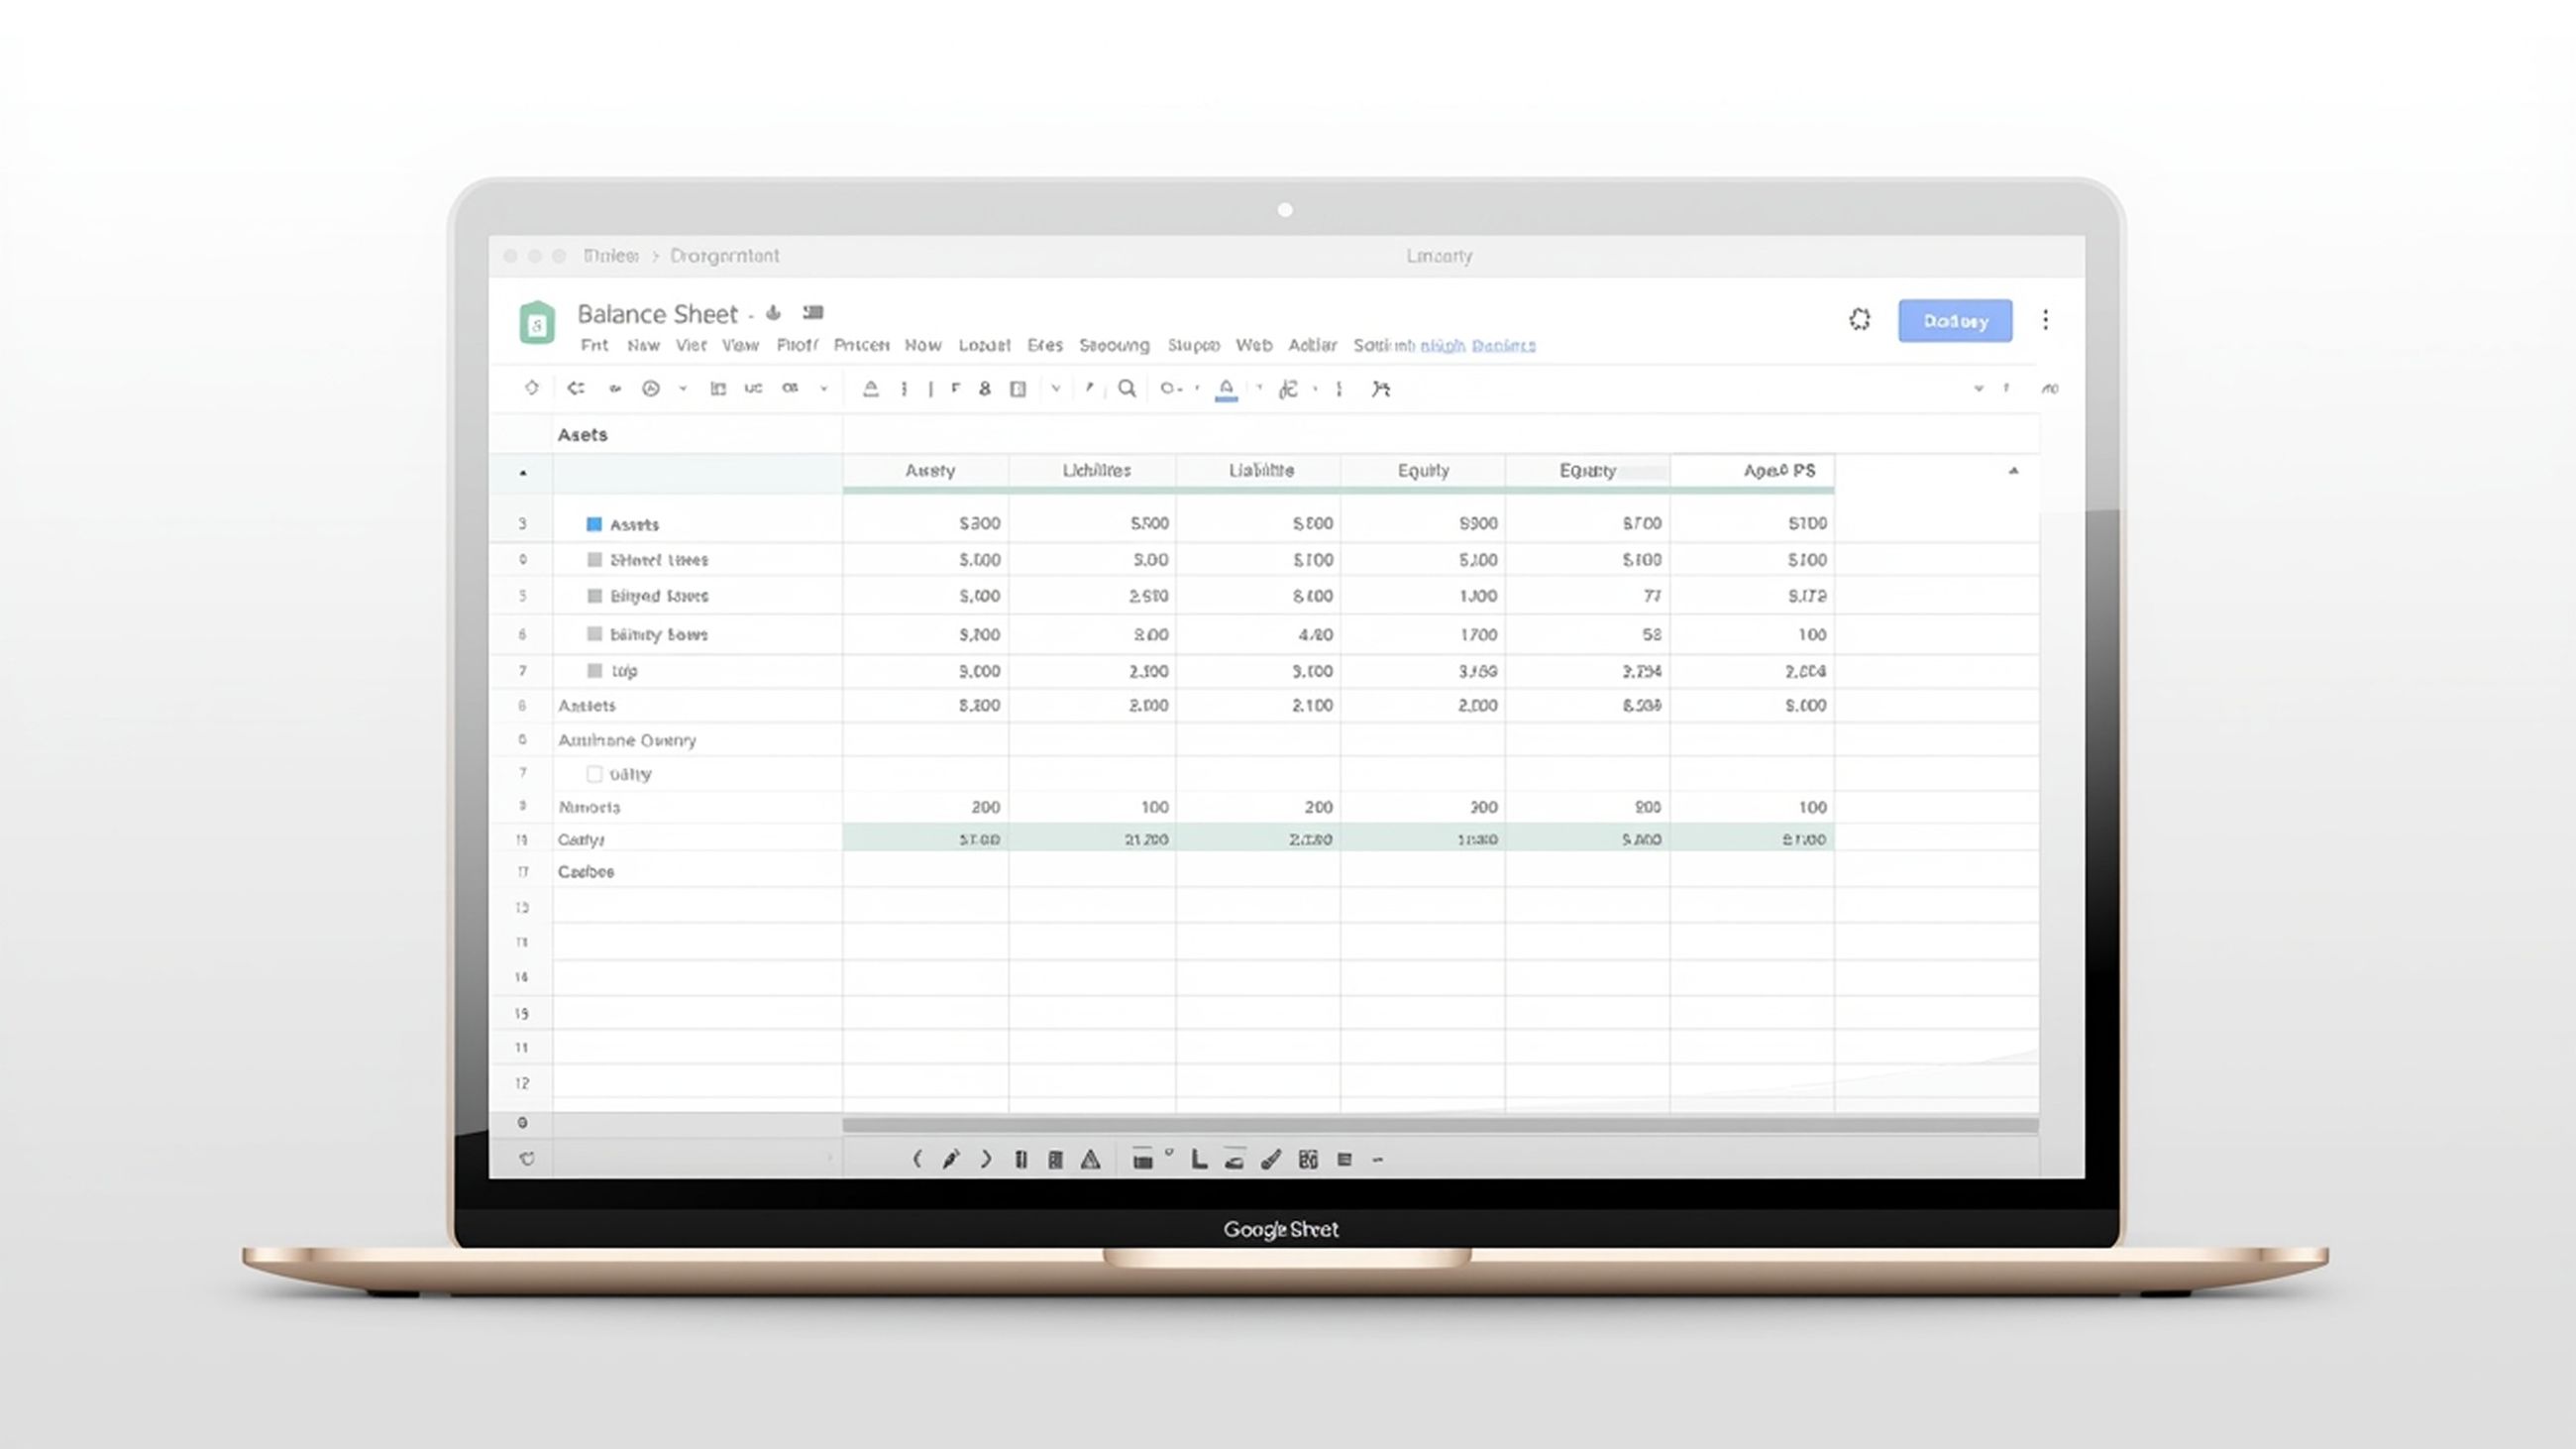Open the Web menu
This screenshot has height=1449, width=2576.
(1254, 345)
